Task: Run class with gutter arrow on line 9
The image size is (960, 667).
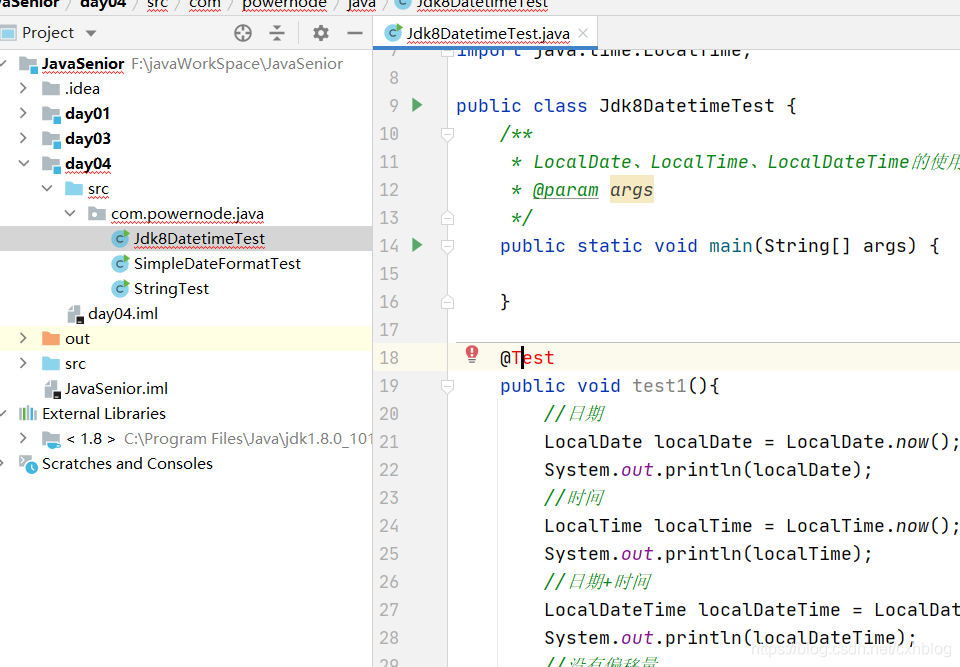Action: (x=418, y=105)
